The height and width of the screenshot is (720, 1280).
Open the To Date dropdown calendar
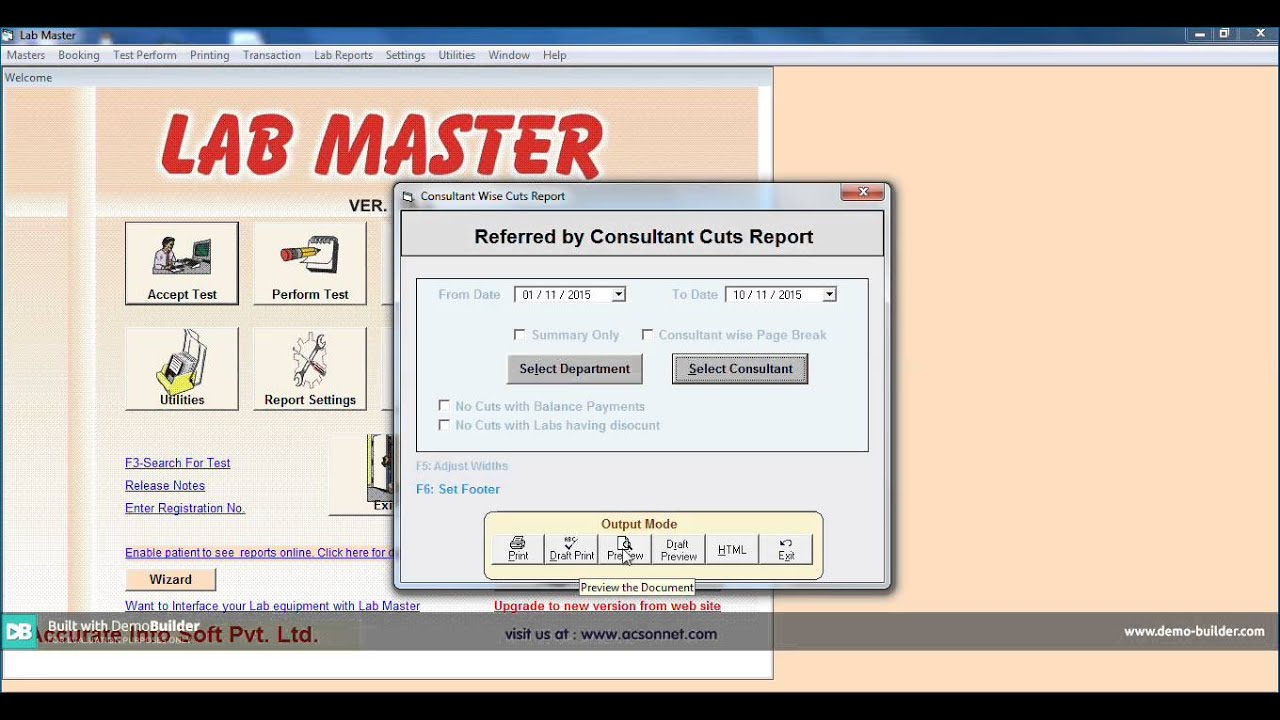pos(829,295)
